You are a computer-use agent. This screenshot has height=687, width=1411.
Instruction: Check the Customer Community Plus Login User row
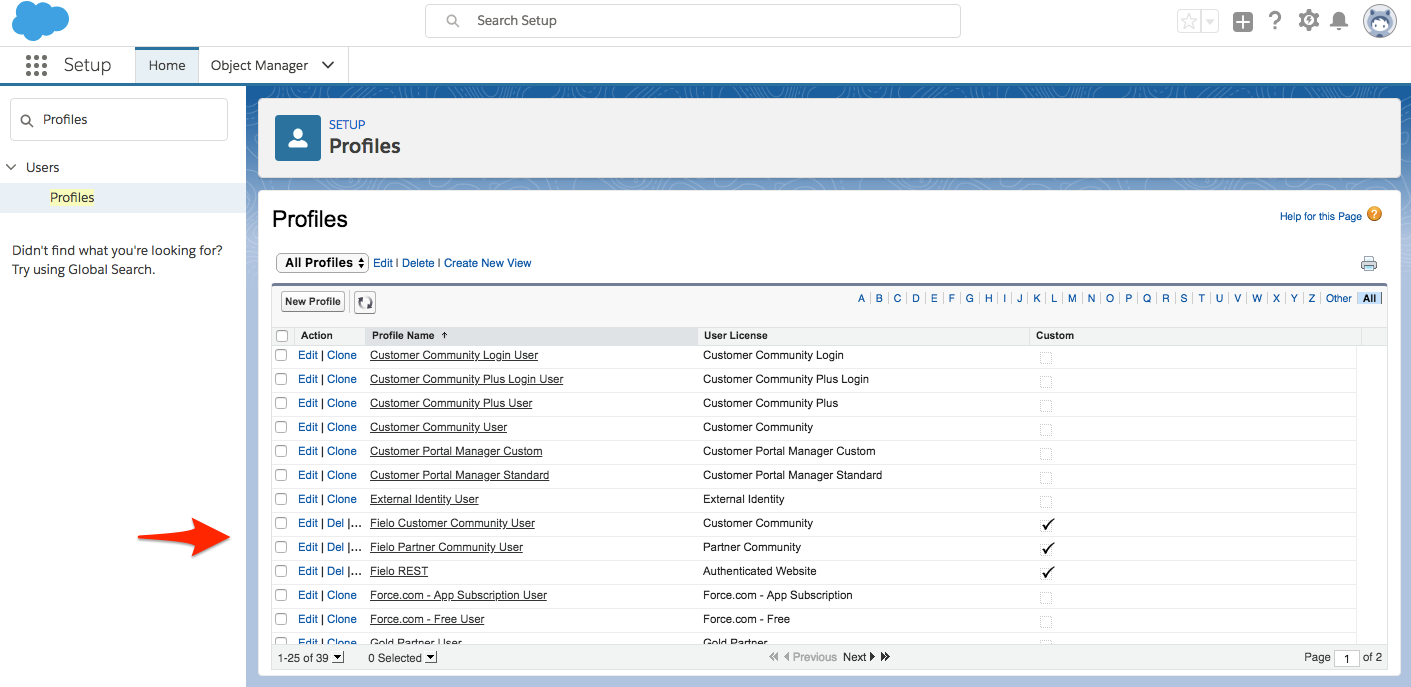pos(281,379)
